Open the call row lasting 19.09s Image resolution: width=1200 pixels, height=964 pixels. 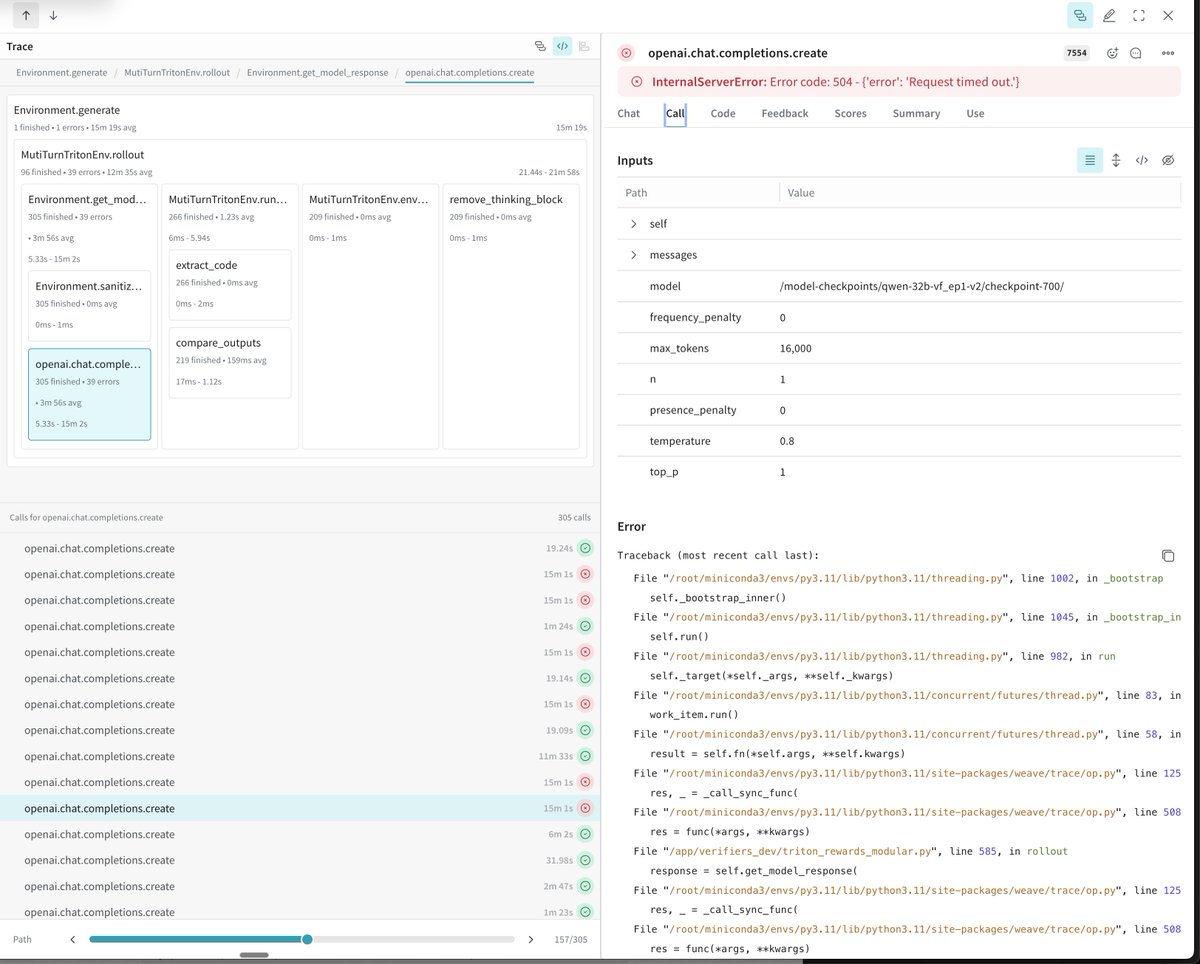pos(300,730)
